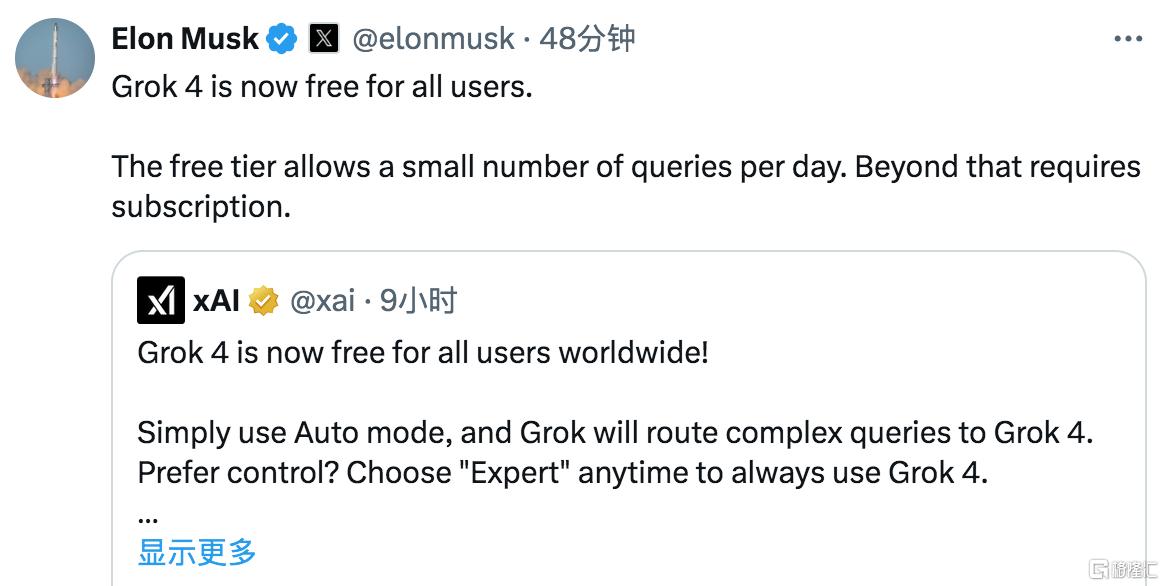Screen dimensions: 1164x586
Task: Click the X affiliation badge icon
Action: (324, 39)
